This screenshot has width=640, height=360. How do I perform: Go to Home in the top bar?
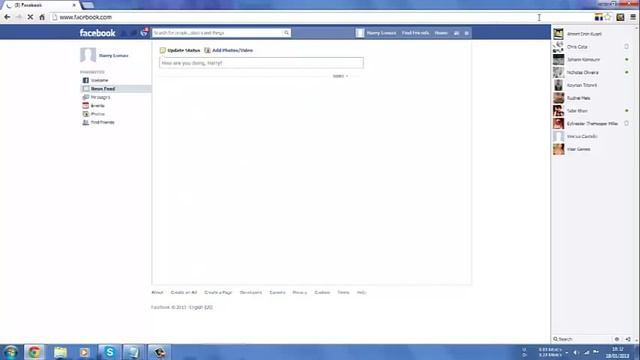(441, 33)
